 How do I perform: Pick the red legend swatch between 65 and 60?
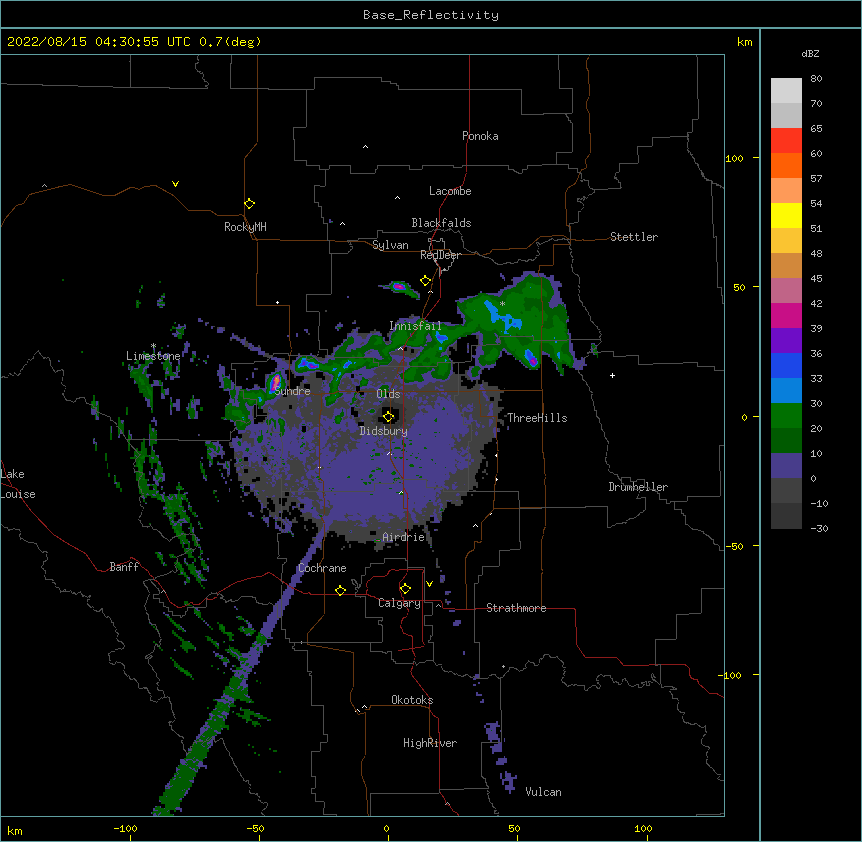[x=786, y=141]
